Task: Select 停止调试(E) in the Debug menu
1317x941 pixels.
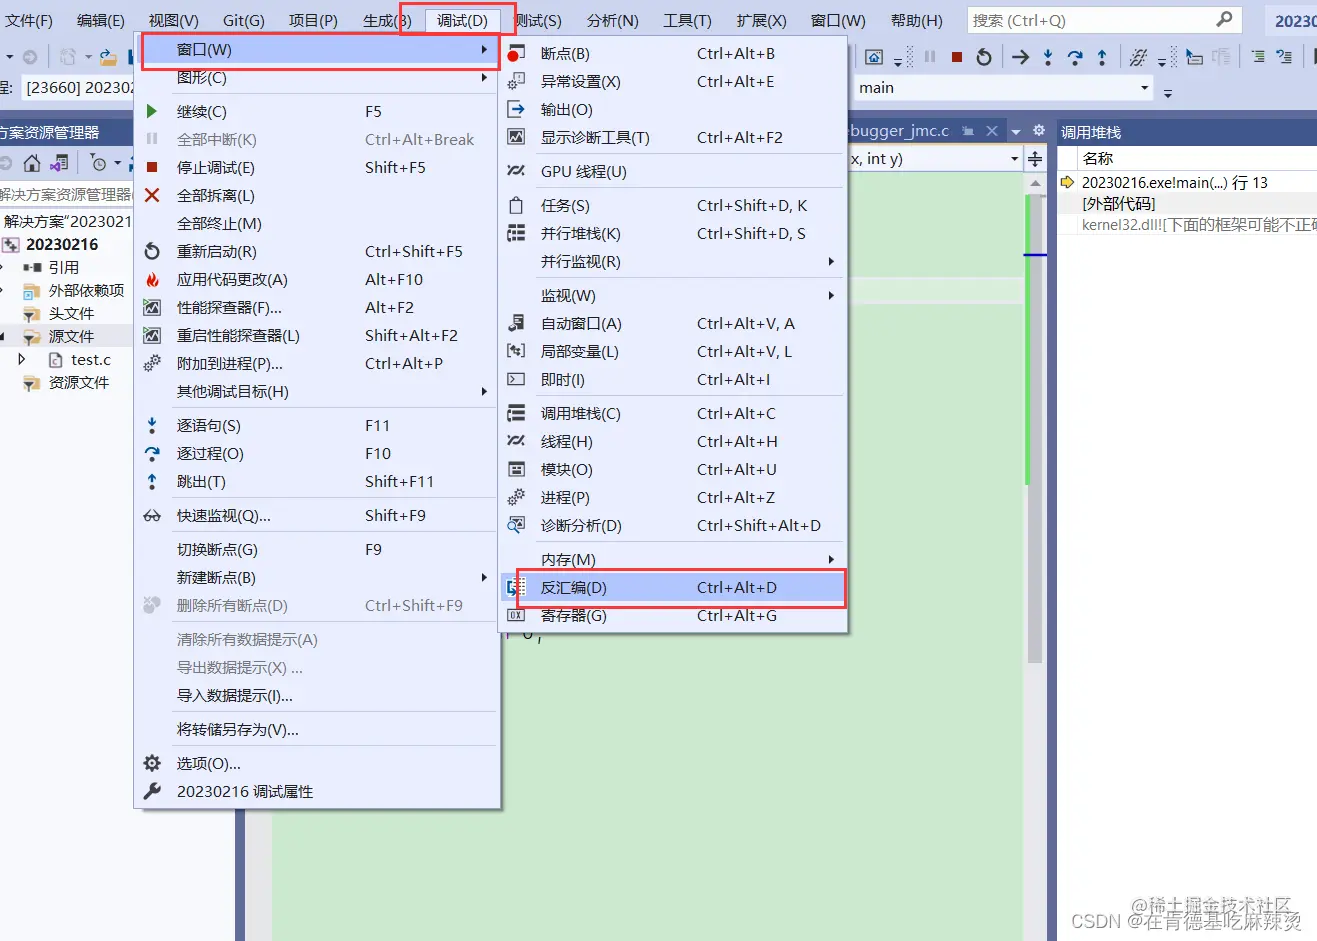Action: (316, 167)
